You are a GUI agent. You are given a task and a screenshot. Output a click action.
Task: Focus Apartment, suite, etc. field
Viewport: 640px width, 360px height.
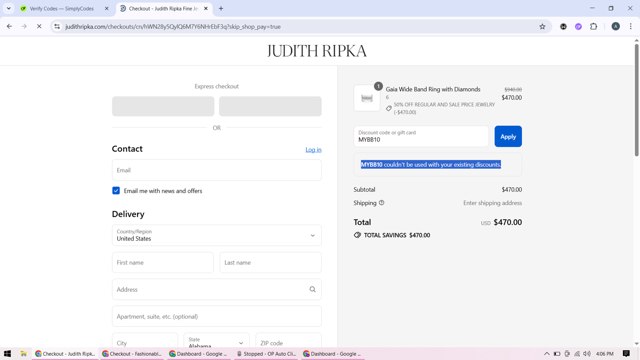coord(217,316)
